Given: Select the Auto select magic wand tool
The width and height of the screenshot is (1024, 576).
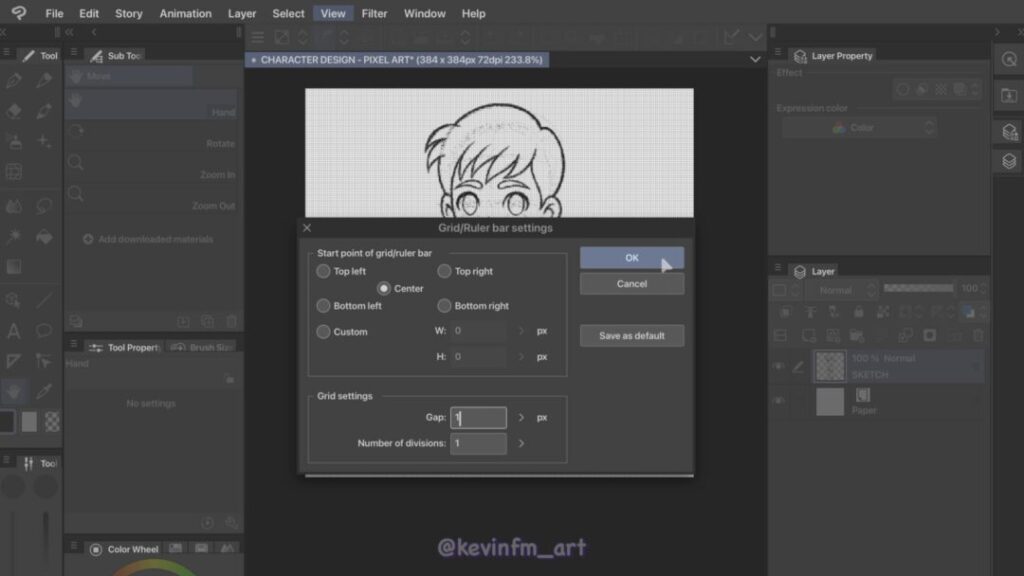Looking at the screenshot, I should 14,237.
